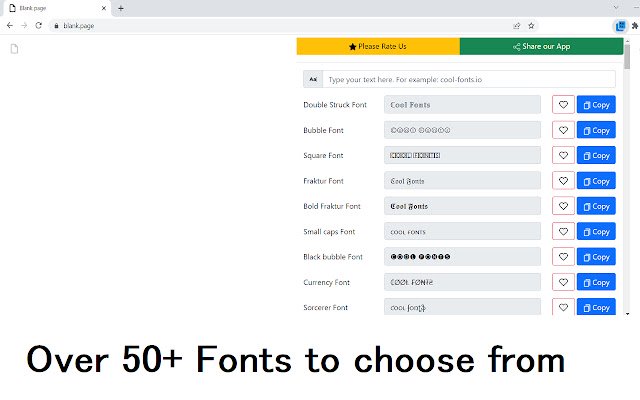Favorite the Sorcerer Font heart

point(563,307)
